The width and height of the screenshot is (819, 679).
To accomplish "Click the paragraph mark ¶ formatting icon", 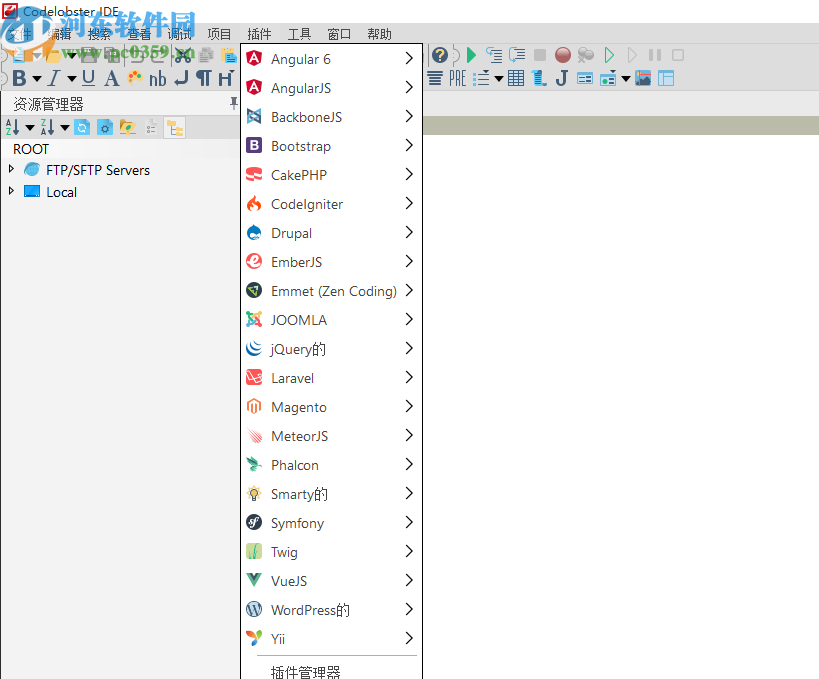I will [x=203, y=78].
